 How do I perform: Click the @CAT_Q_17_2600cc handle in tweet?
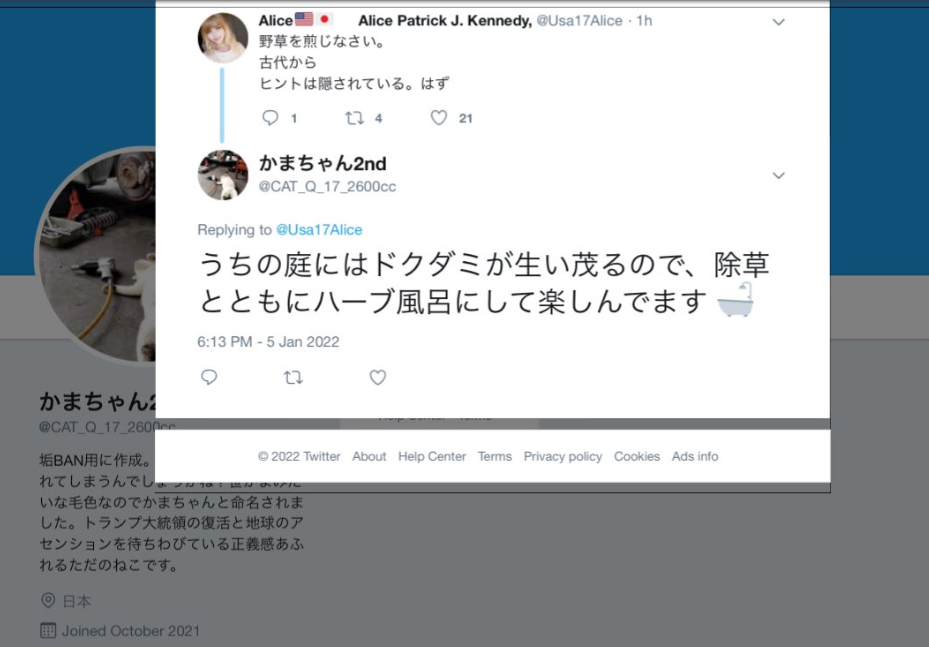(x=327, y=187)
